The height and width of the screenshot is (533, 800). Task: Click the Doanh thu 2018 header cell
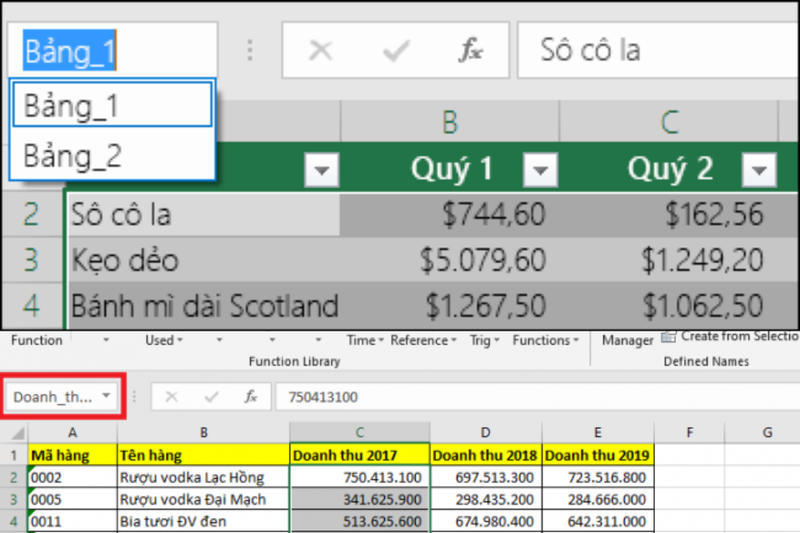click(x=486, y=454)
